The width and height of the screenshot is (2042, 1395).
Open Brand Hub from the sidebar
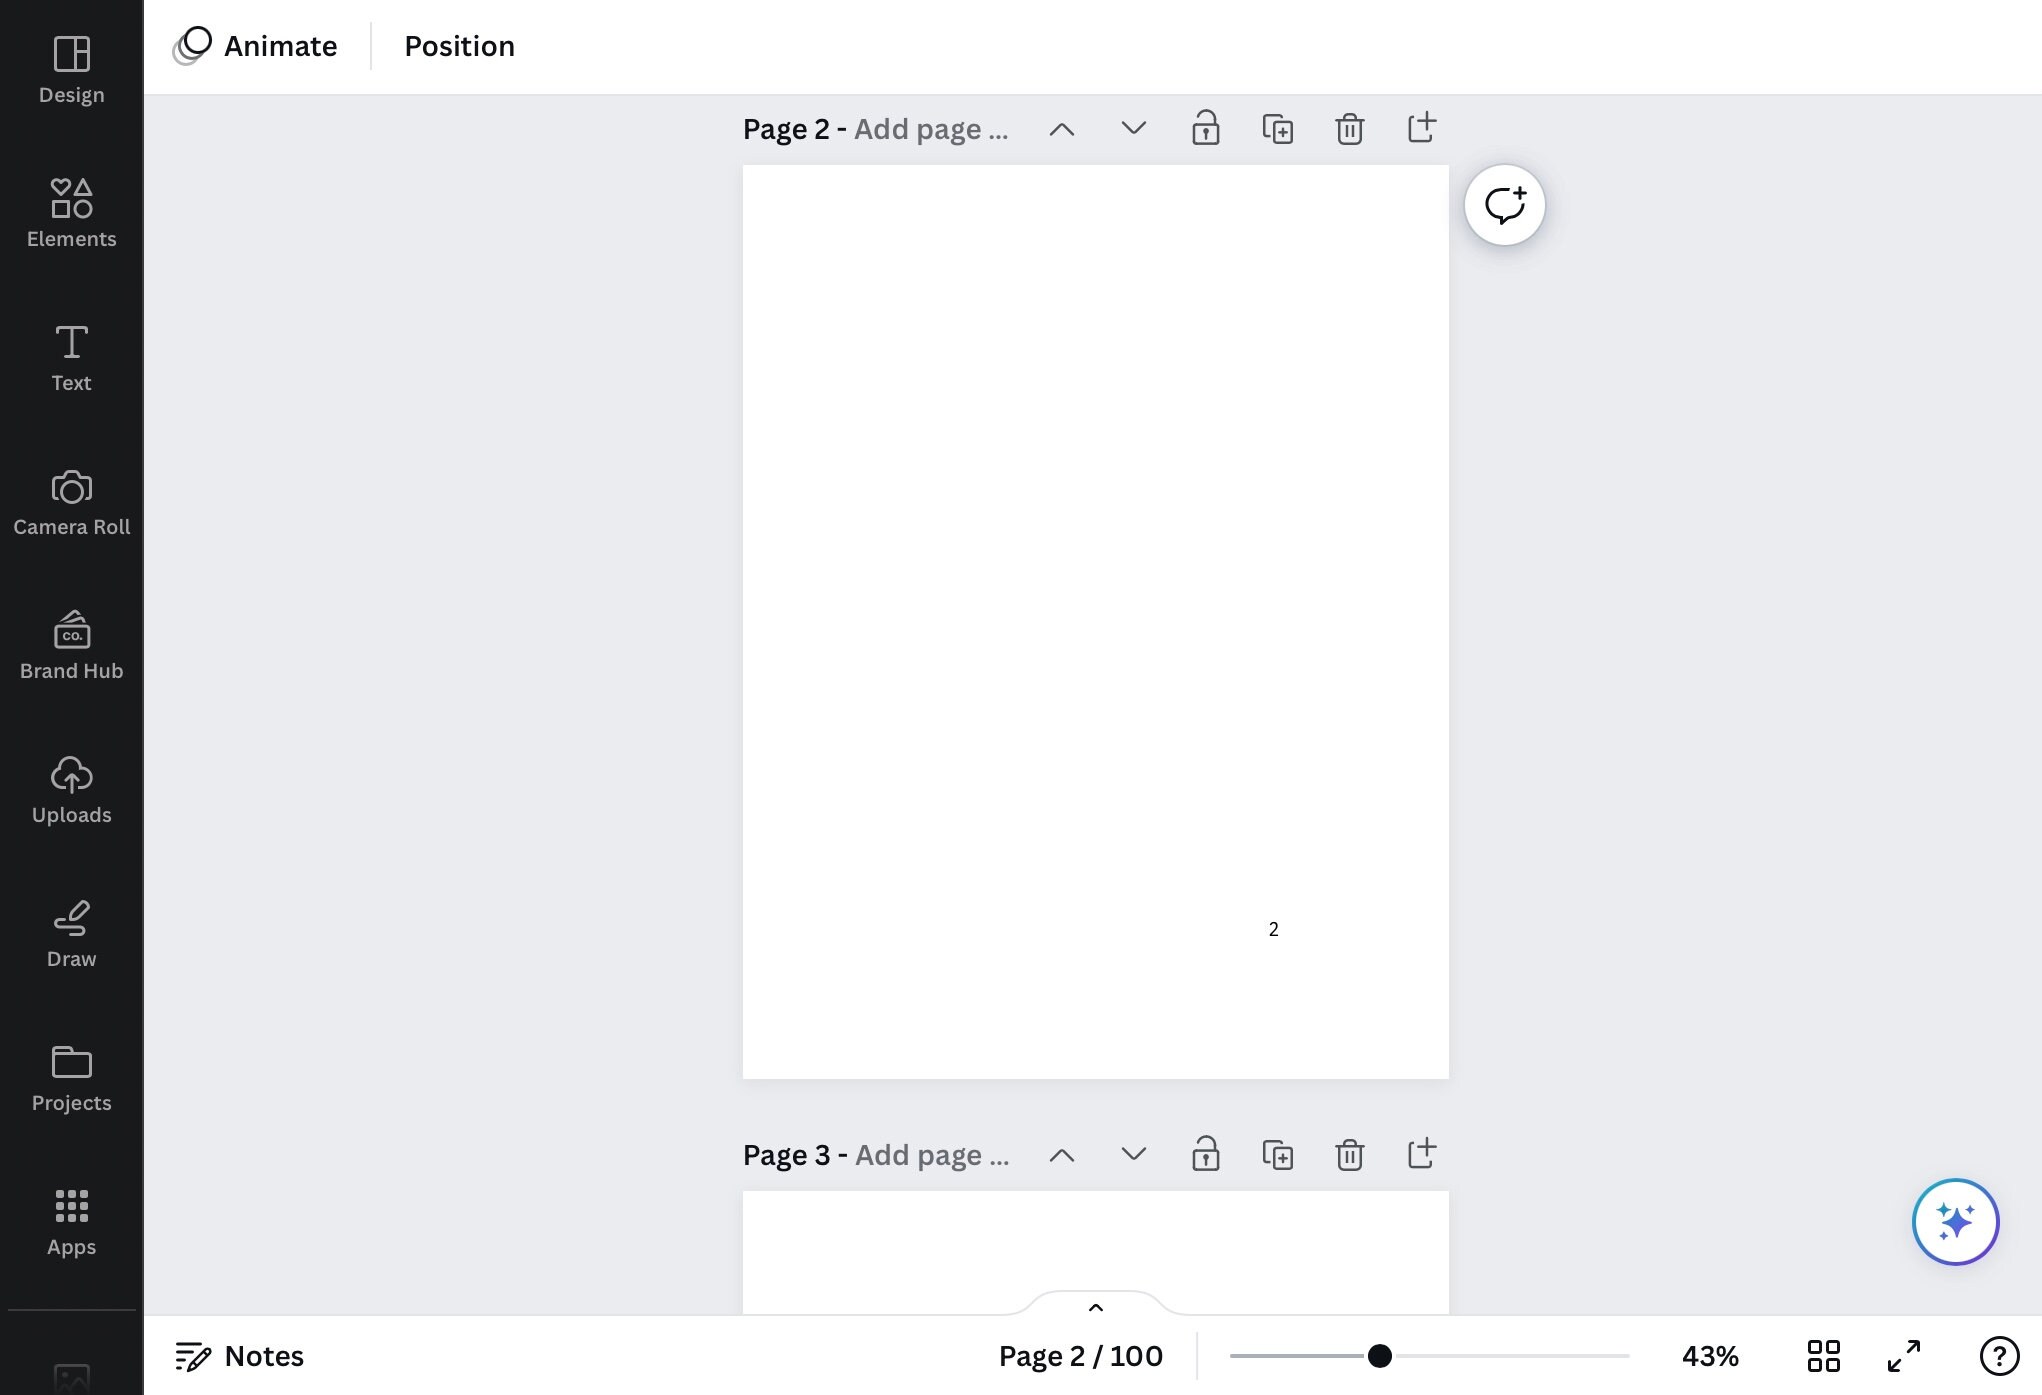tap(71, 645)
